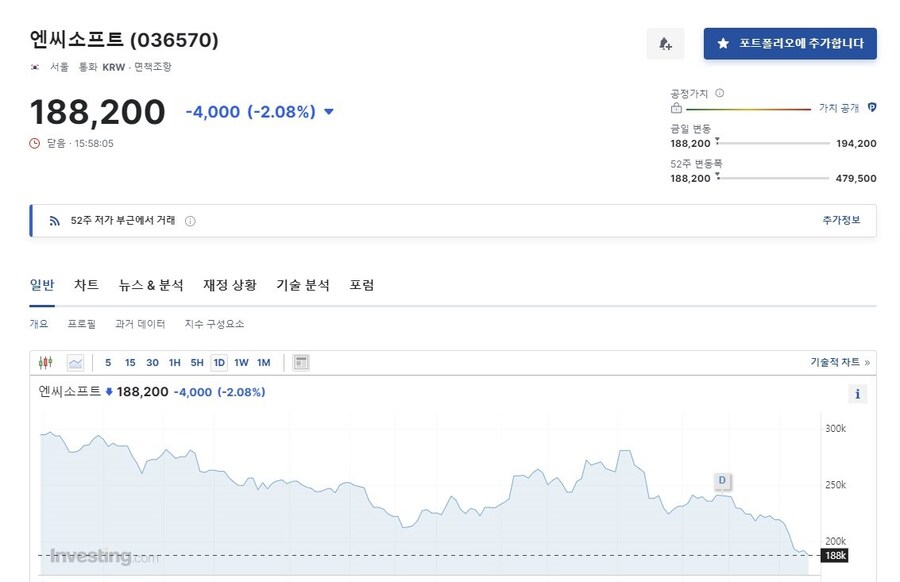Select the candlestick chart icon
The width and height of the screenshot is (900, 582).
45,362
